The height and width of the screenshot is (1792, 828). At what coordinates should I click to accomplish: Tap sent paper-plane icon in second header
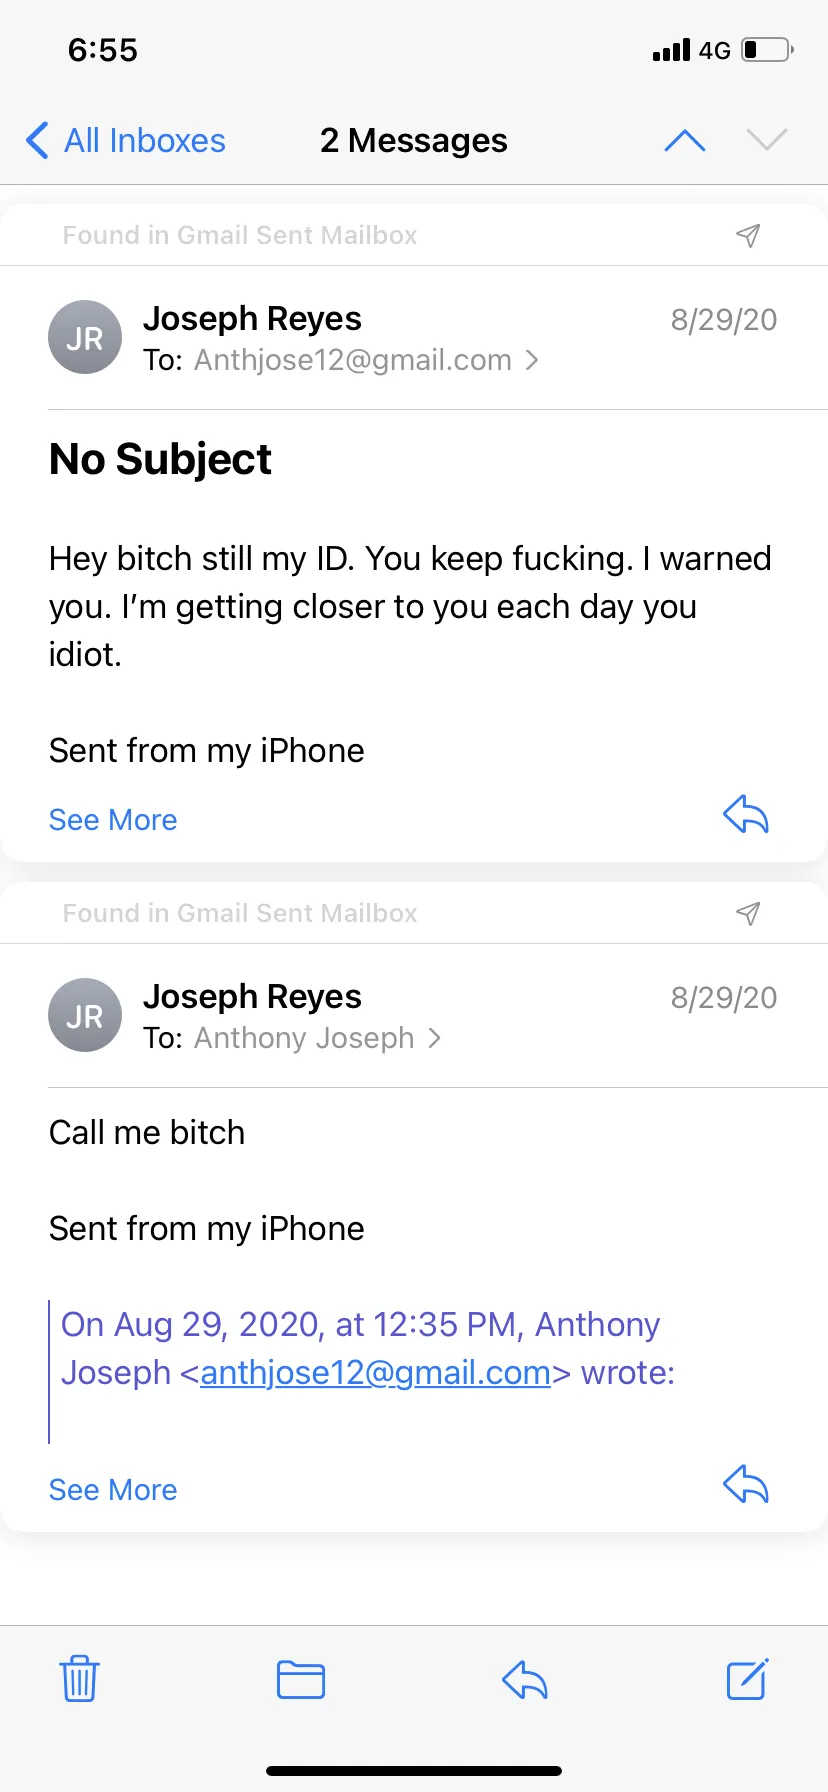748,913
